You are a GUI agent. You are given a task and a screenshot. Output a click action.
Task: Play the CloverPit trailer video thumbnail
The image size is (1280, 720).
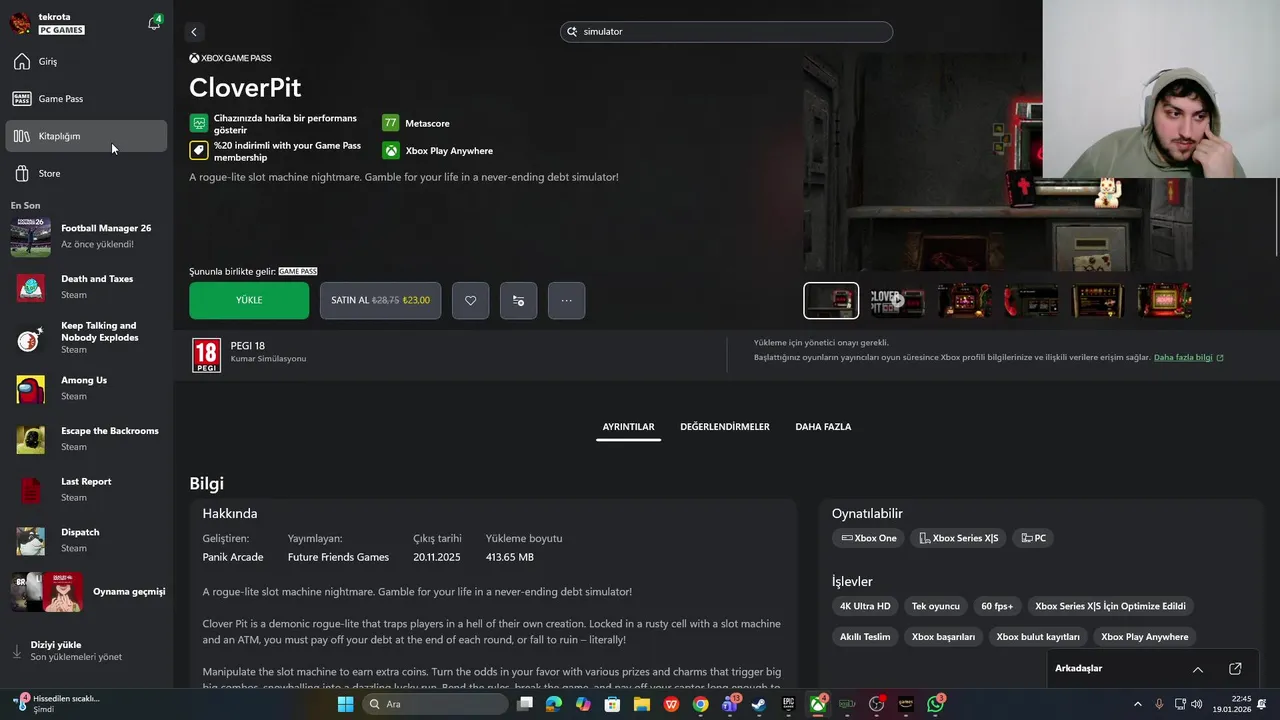pos(898,300)
